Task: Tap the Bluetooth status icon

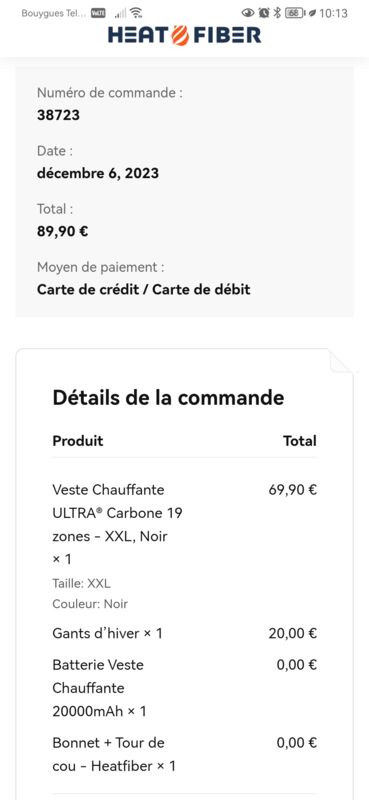Action: pyautogui.click(x=277, y=13)
